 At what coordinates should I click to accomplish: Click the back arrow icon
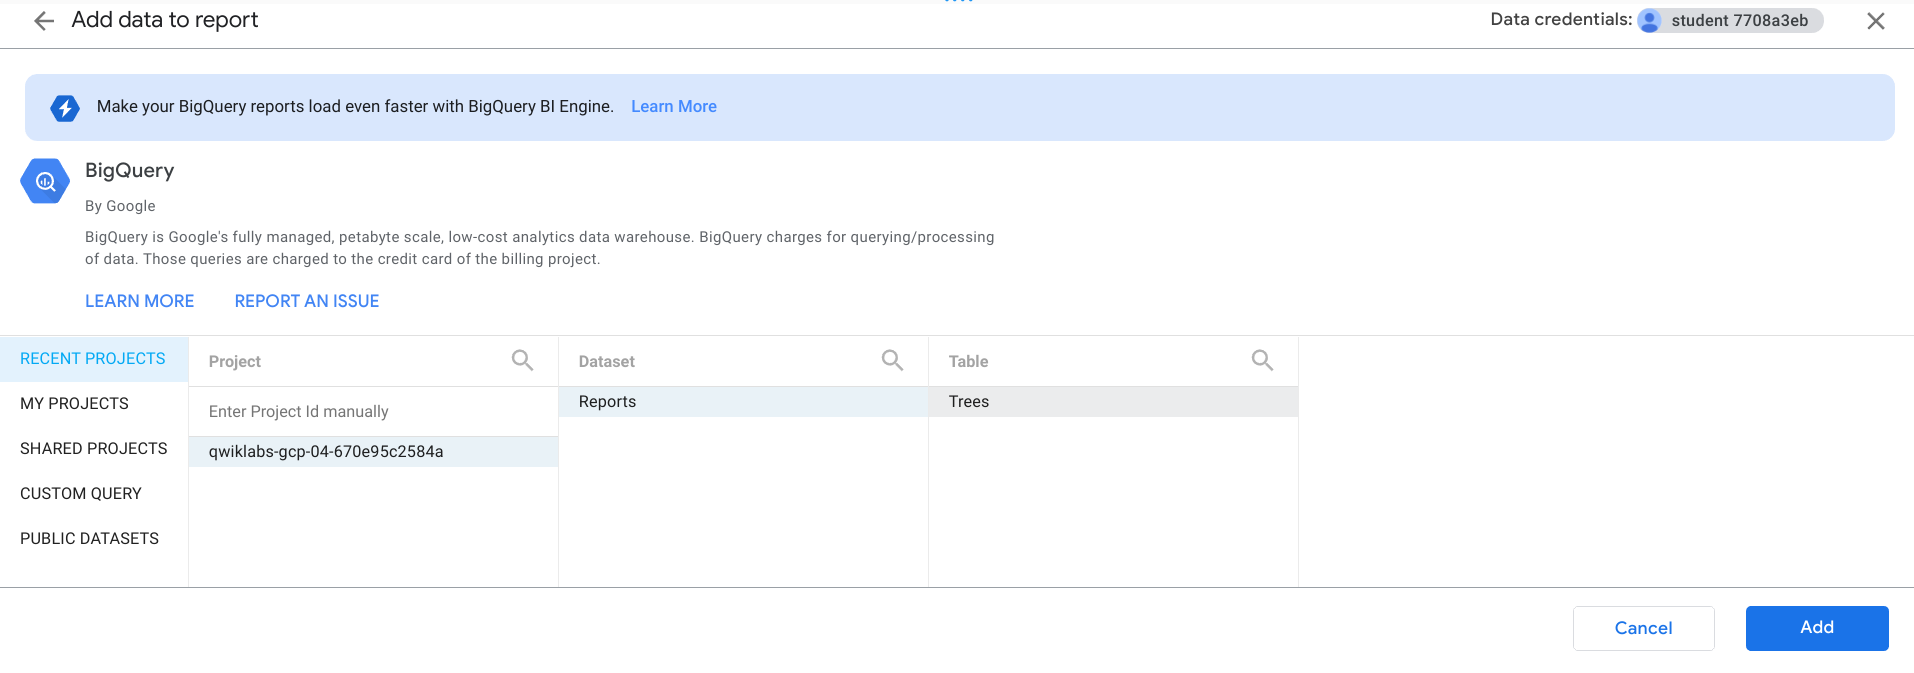pyautogui.click(x=44, y=21)
